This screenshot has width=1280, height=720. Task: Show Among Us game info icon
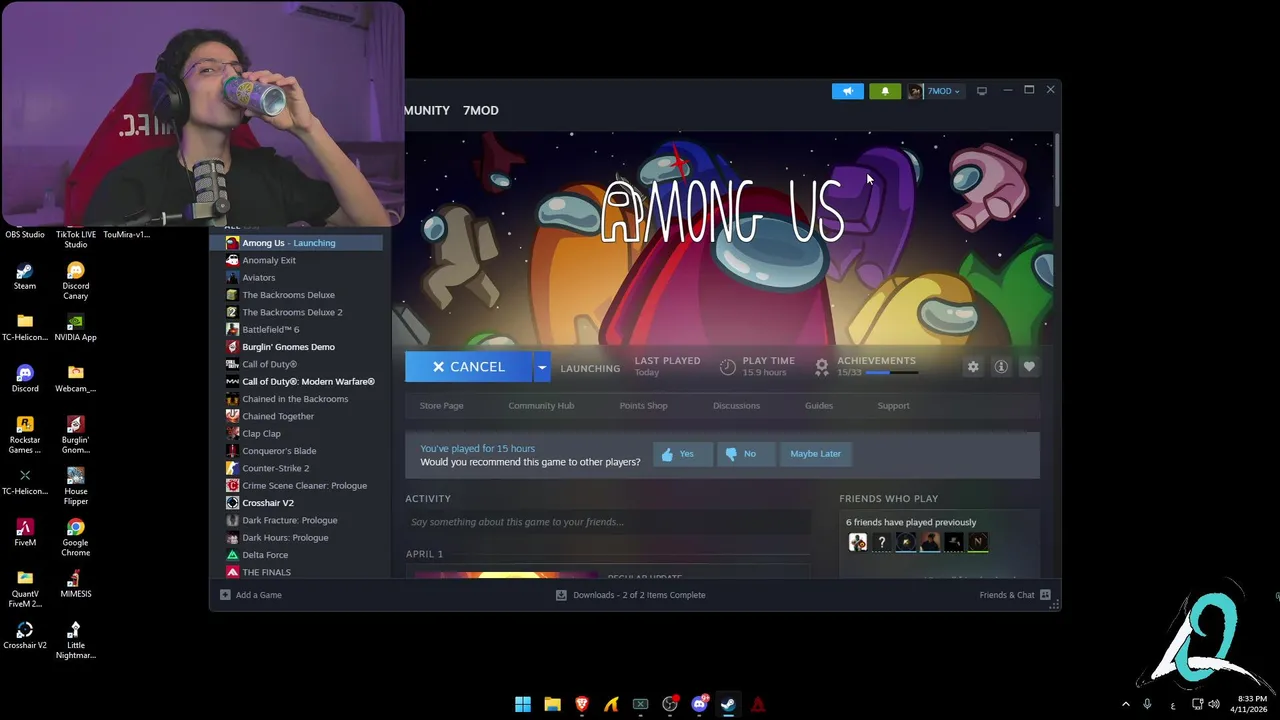1000,367
